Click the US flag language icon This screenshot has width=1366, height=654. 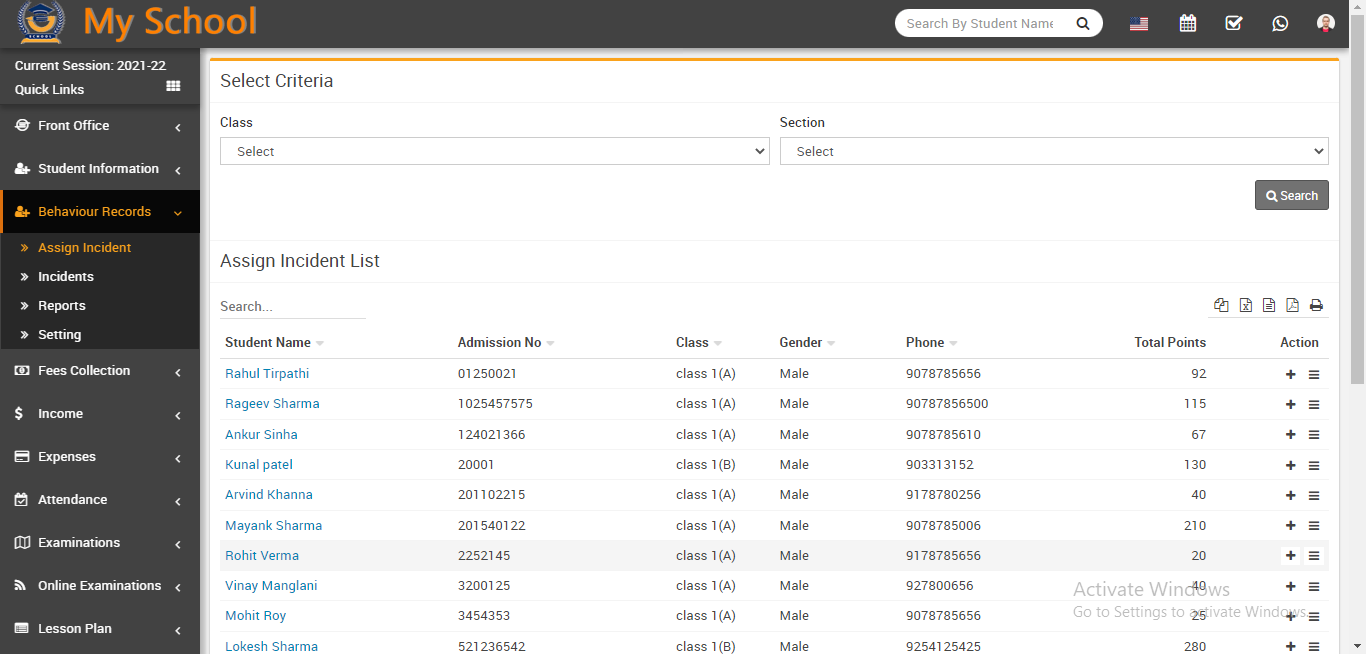point(1138,24)
